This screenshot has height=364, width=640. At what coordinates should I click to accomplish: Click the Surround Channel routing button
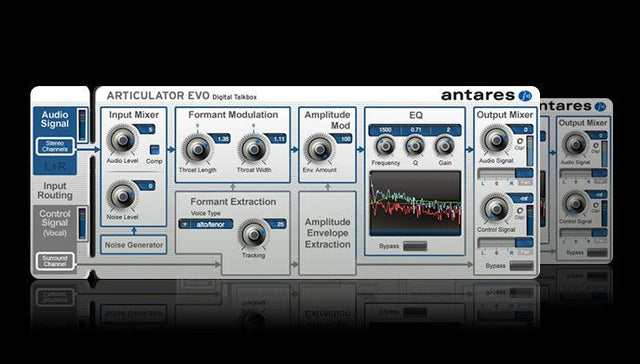[x=55, y=261]
